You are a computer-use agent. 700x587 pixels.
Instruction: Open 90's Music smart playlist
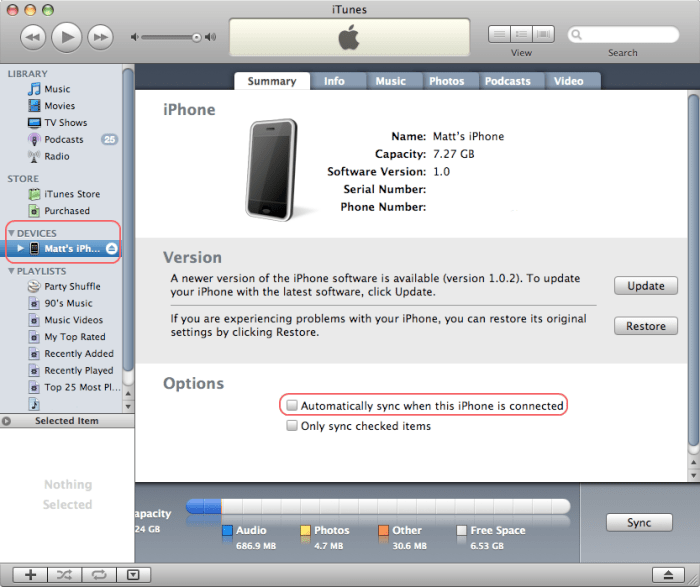[x=68, y=303]
